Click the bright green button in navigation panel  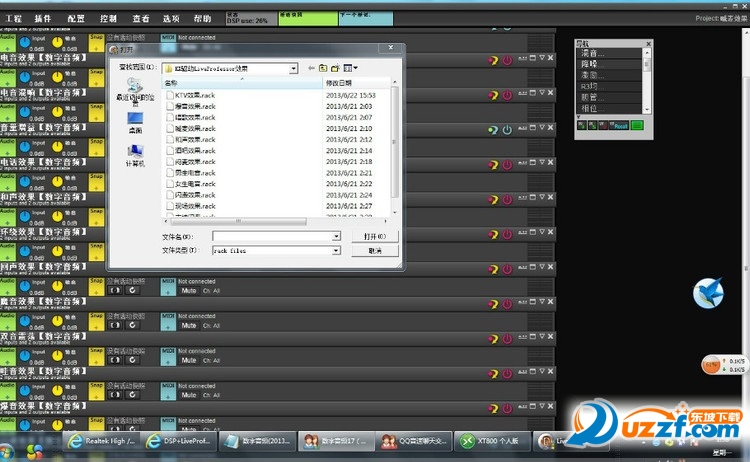pos(637,125)
